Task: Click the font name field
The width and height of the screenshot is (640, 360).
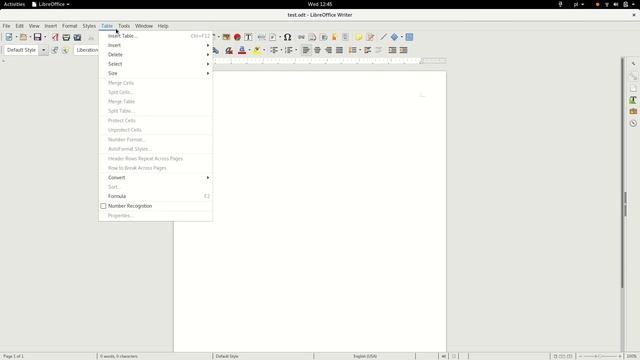Action: [x=87, y=50]
